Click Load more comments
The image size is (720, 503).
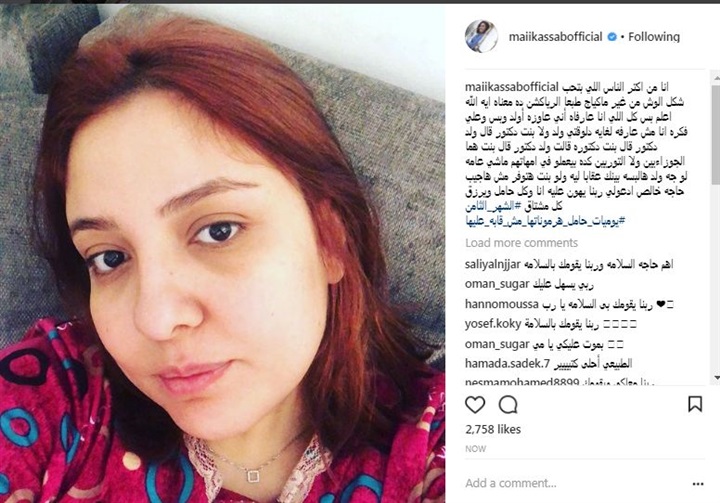point(521,243)
